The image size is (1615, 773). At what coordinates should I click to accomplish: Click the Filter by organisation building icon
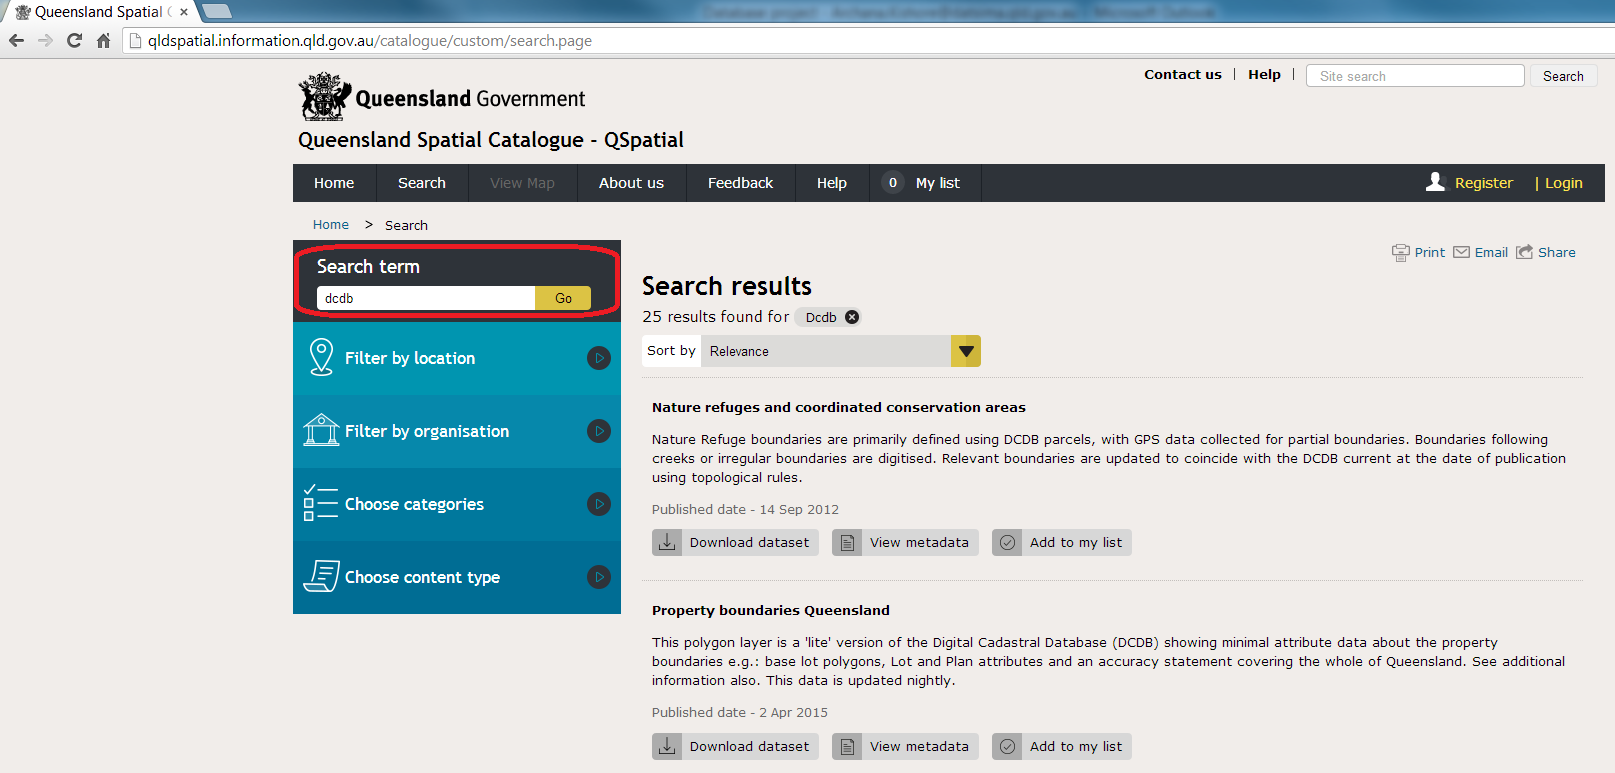point(321,430)
